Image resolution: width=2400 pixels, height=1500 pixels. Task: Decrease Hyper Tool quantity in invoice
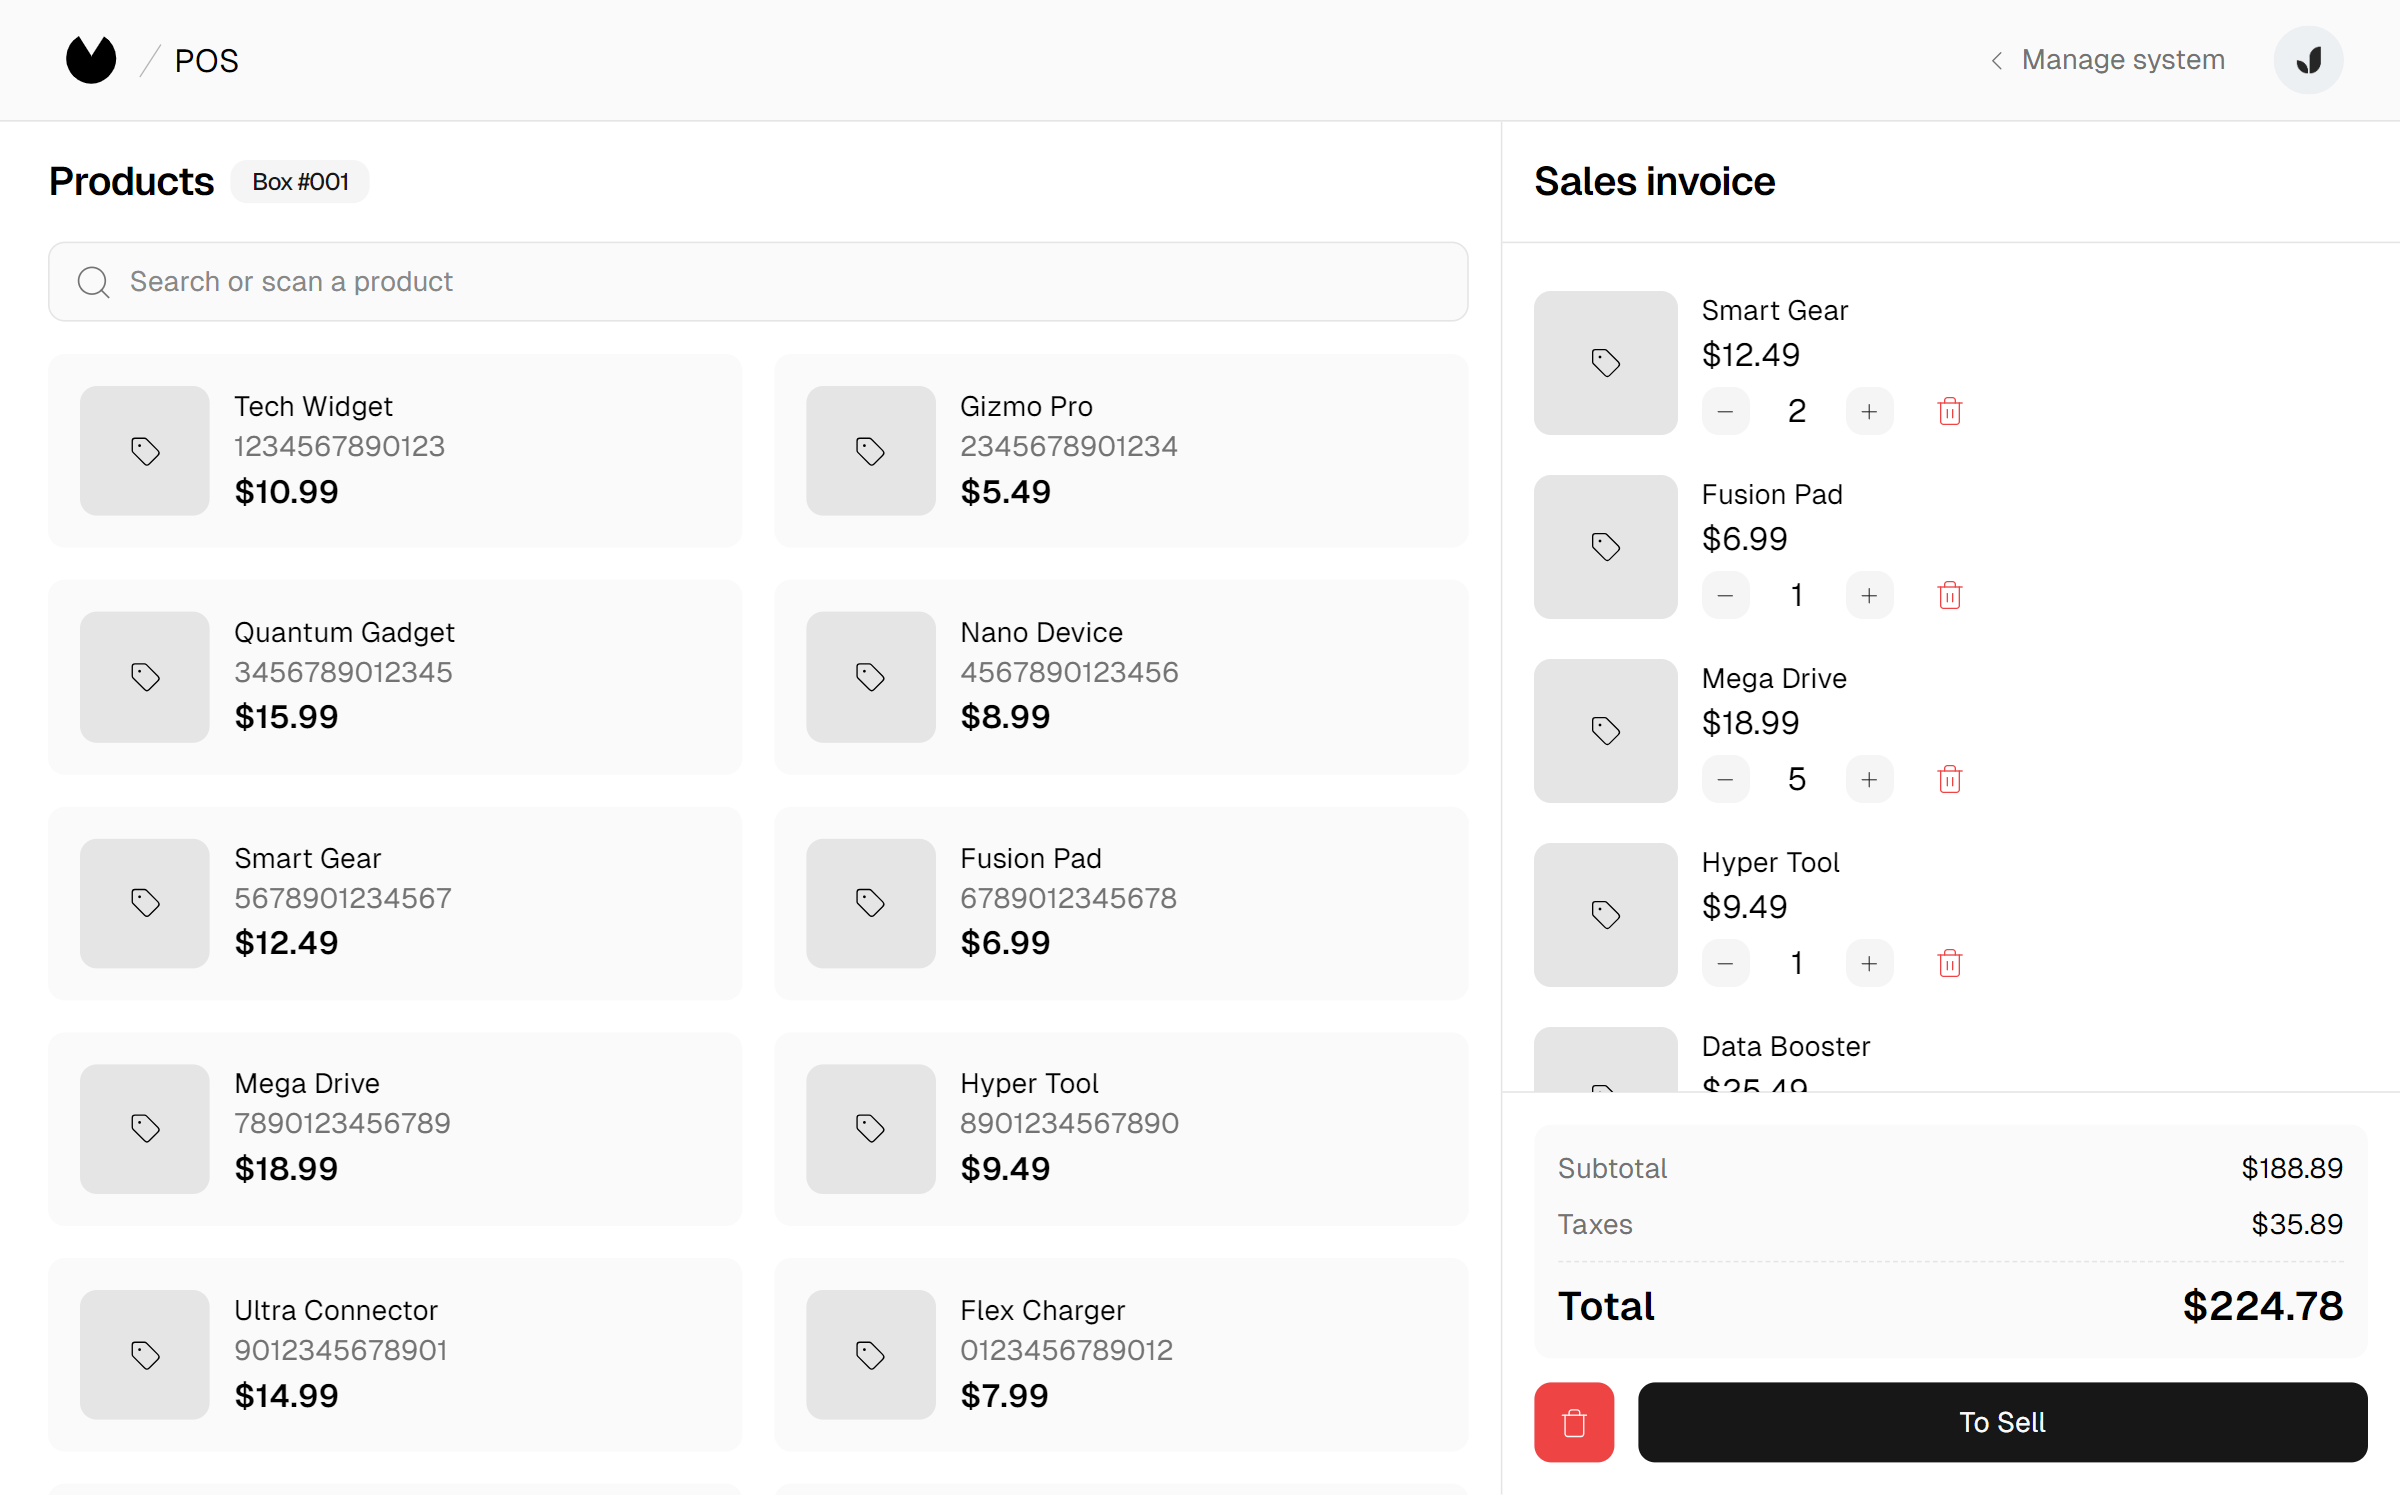[1726, 963]
